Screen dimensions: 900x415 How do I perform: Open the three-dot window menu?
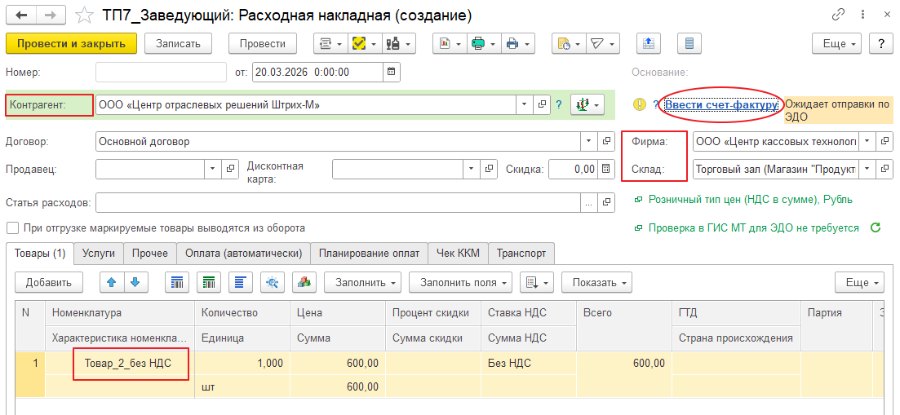[x=863, y=15]
